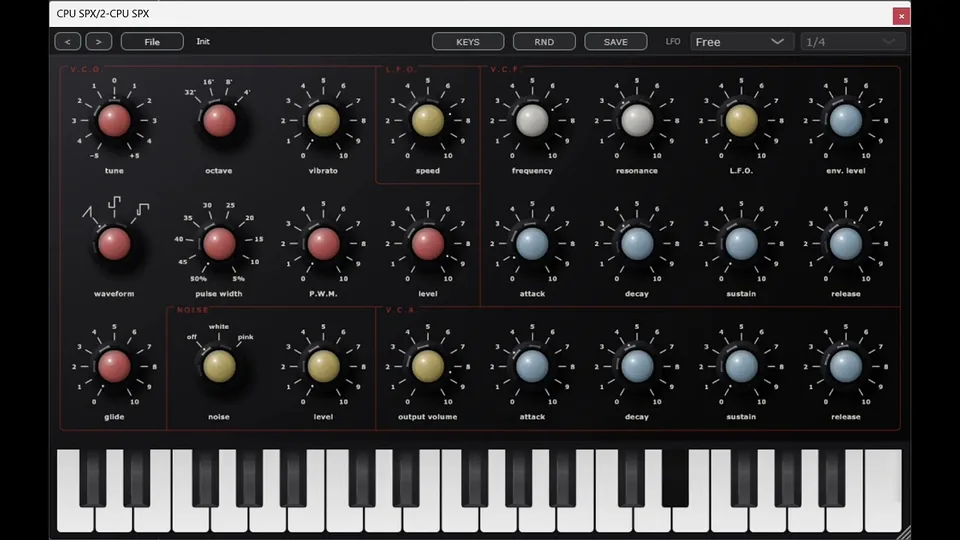The width and height of the screenshot is (960, 540).
Task: Open the File menu
Action: [x=152, y=42]
